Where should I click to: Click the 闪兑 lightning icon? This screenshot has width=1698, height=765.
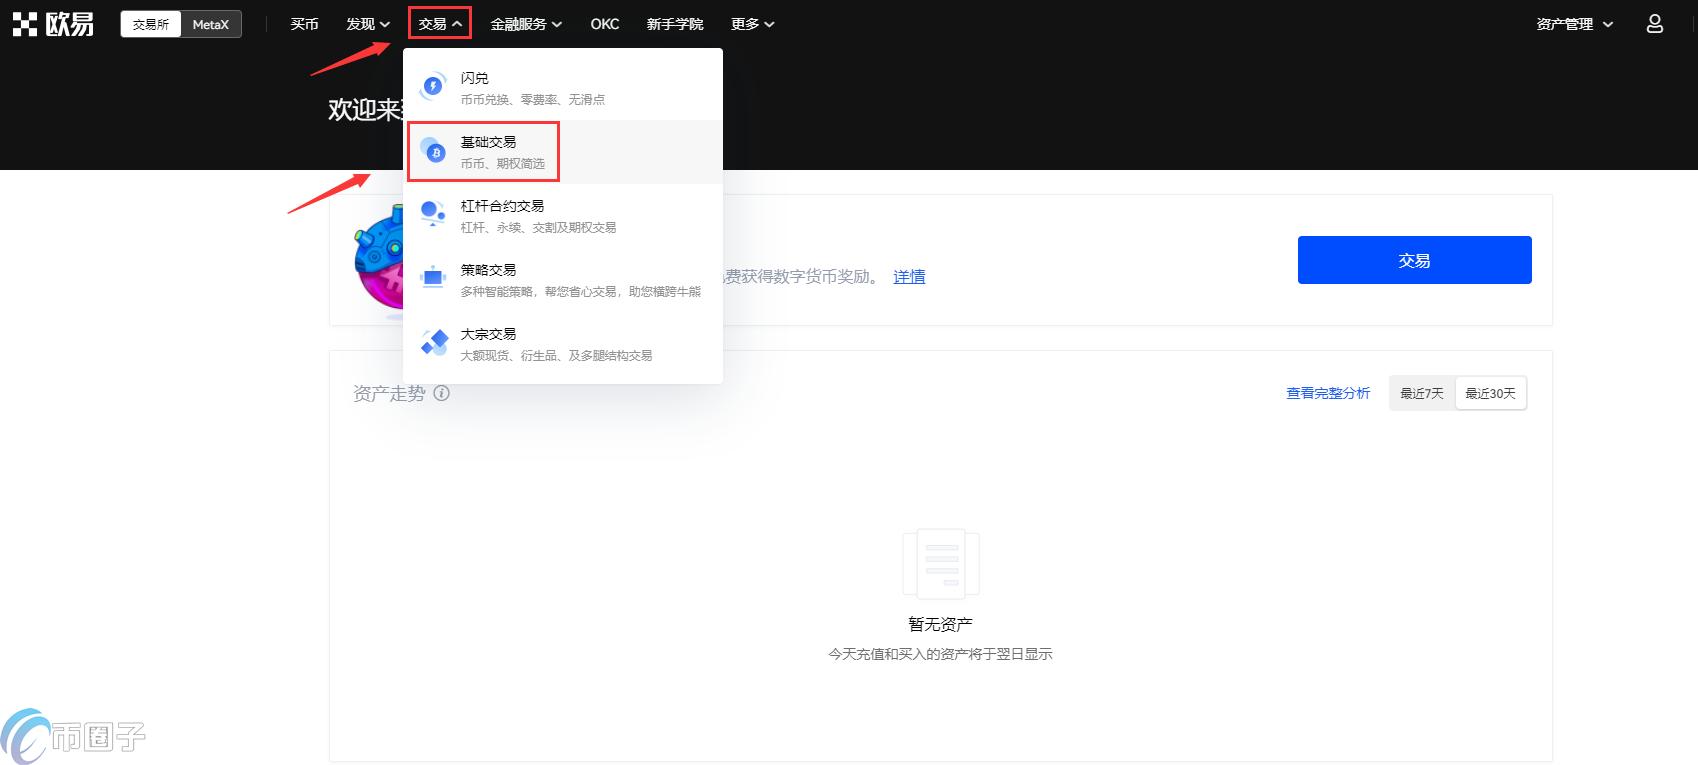point(433,87)
